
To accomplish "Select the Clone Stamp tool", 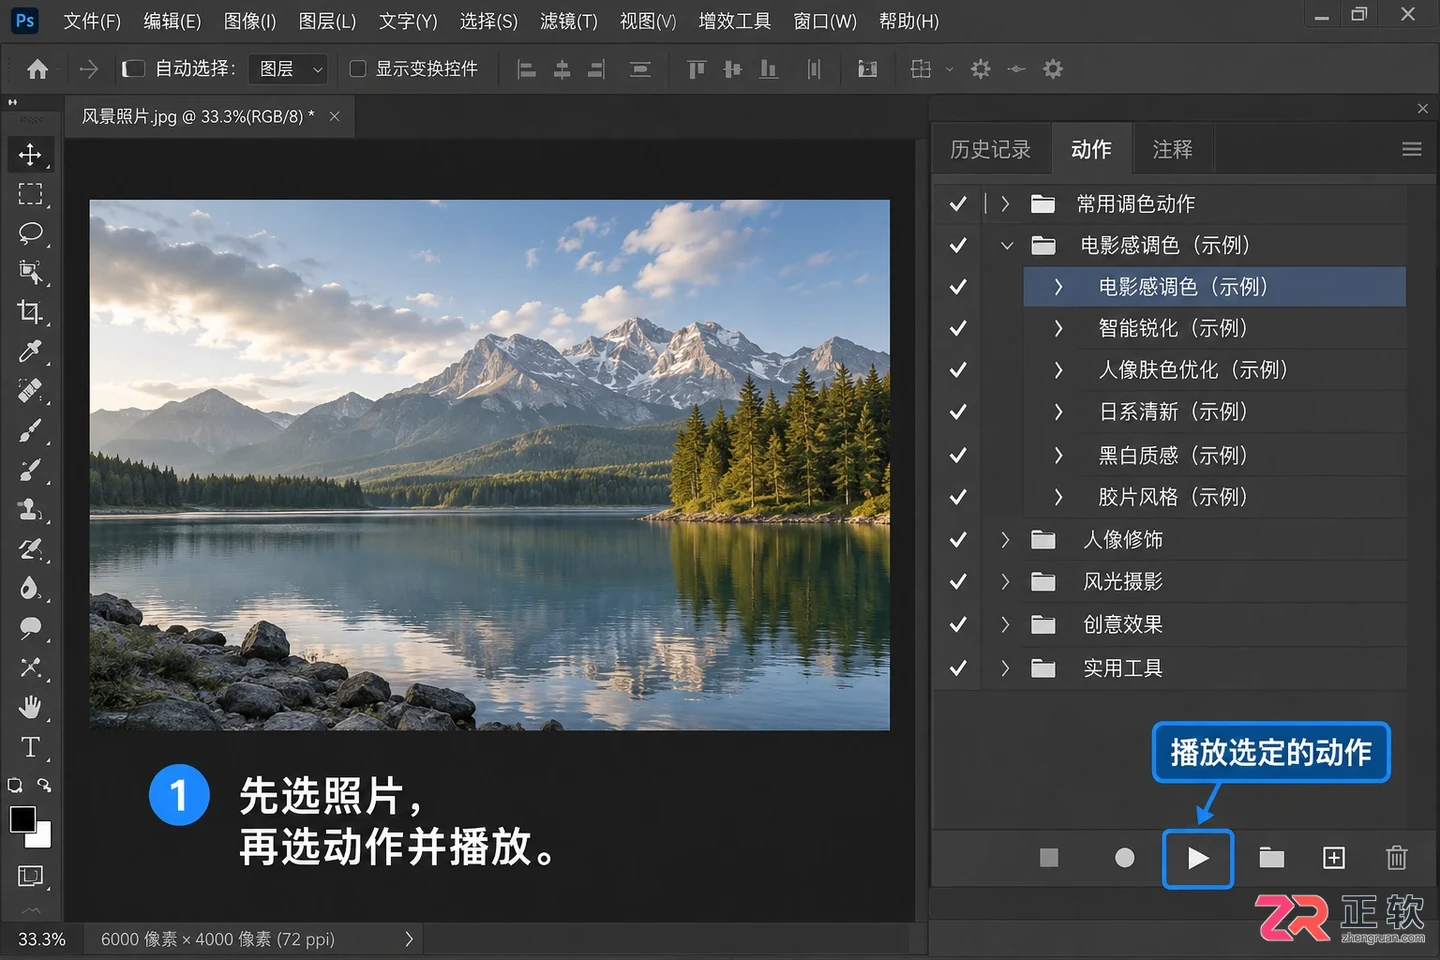I will point(30,509).
